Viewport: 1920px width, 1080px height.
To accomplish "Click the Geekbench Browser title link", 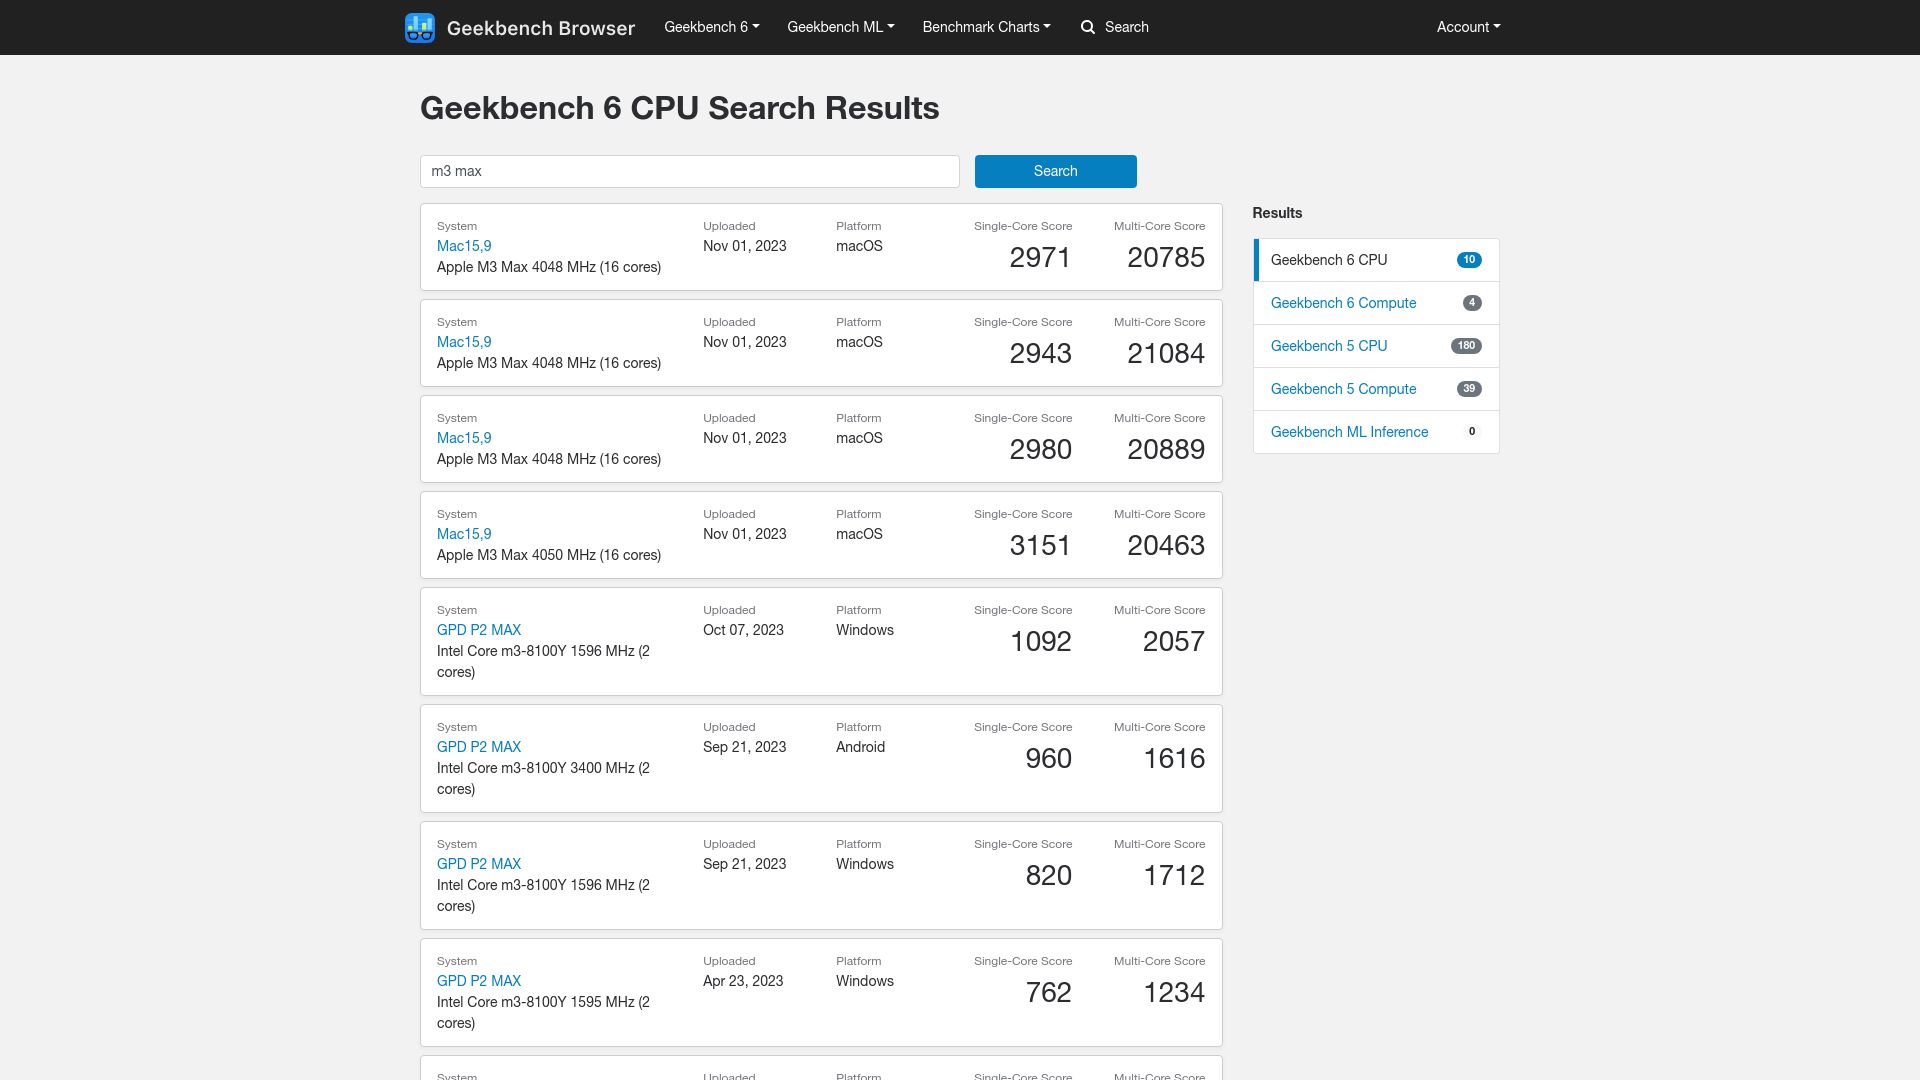I will 541,28.
